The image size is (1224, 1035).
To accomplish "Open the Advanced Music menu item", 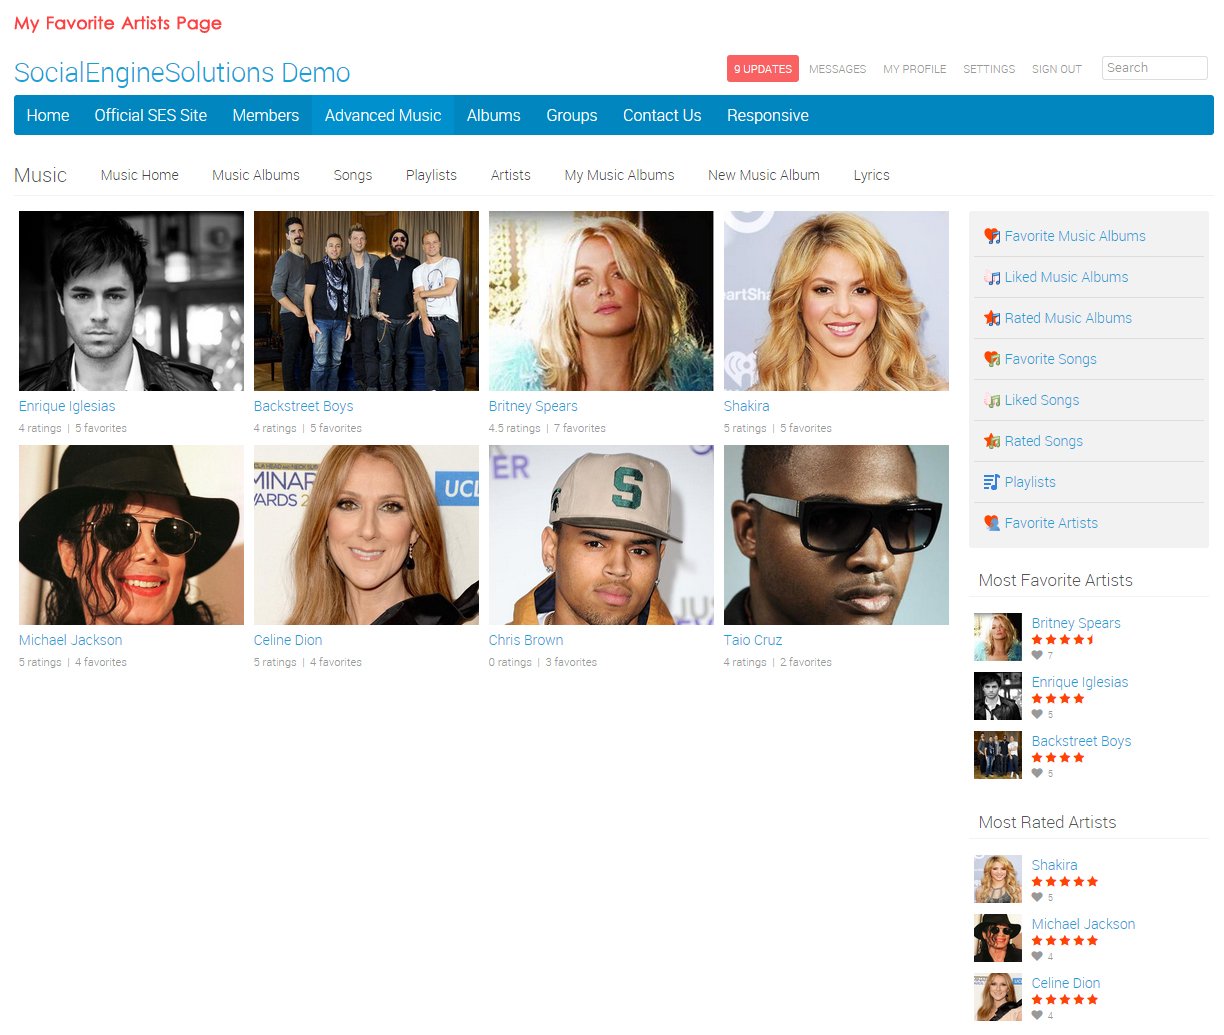I will [x=382, y=115].
